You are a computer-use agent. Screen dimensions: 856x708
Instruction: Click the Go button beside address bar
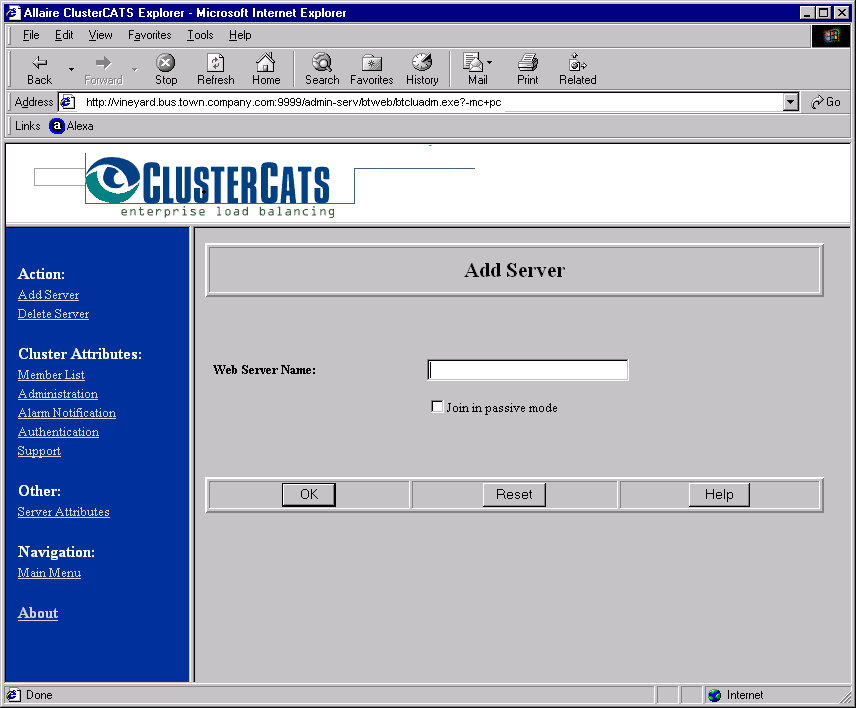pos(825,102)
